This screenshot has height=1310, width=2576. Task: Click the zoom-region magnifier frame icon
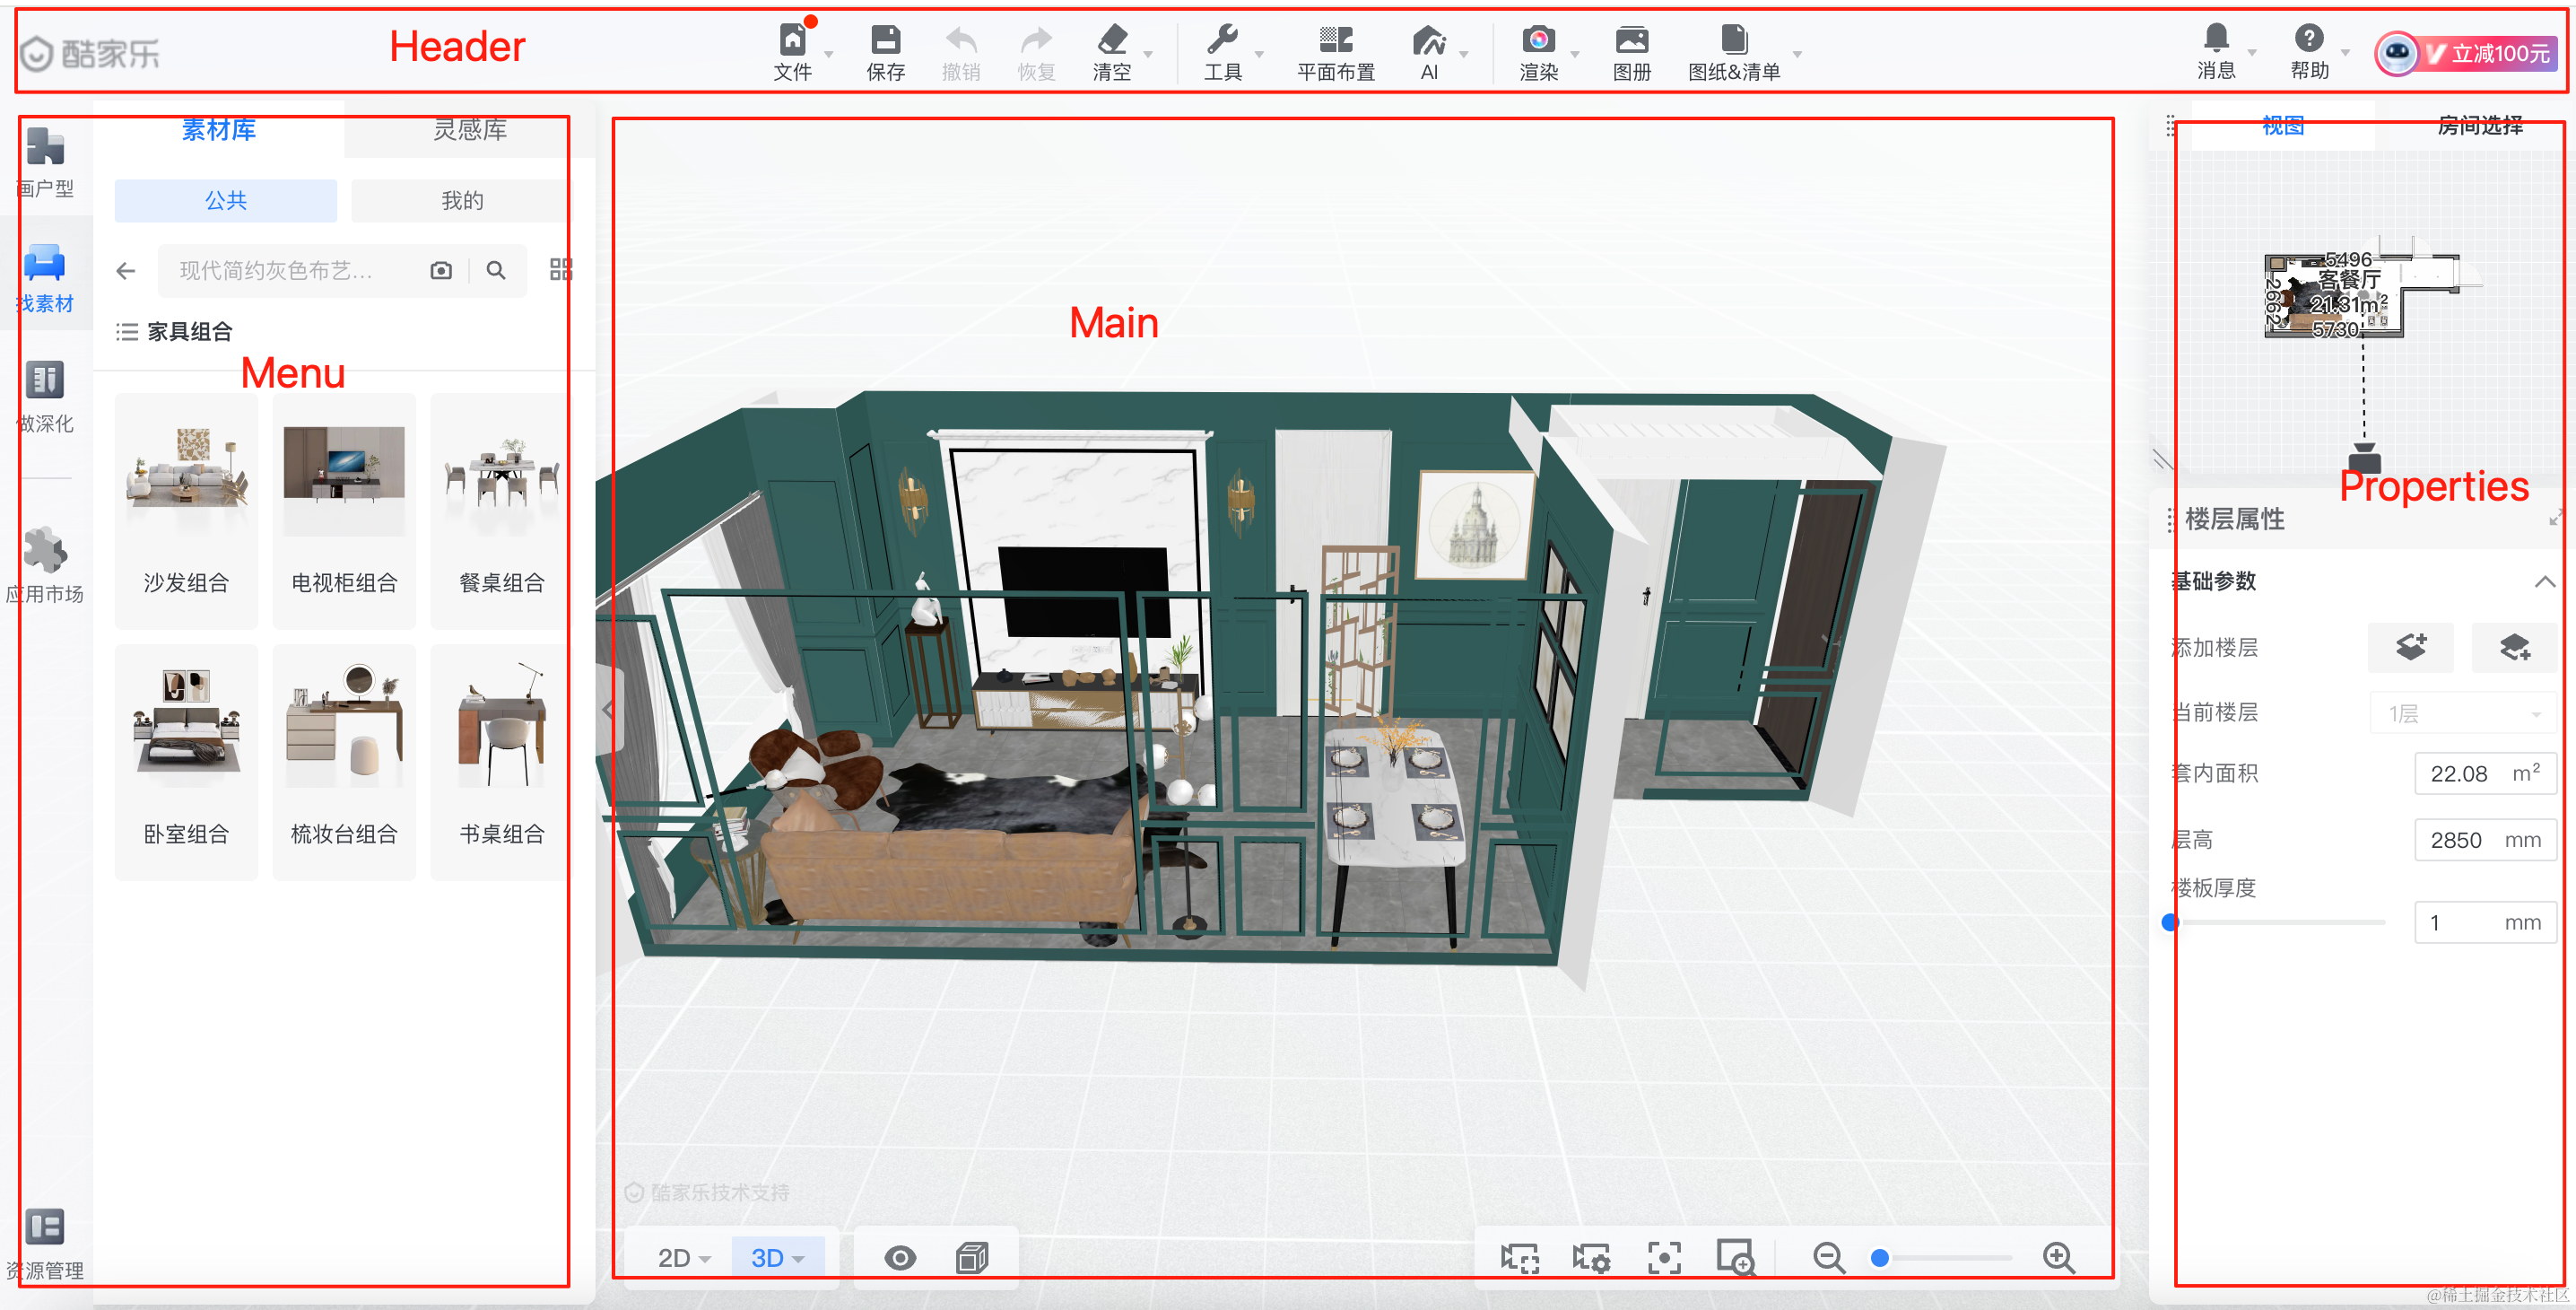pyautogui.click(x=1735, y=1257)
